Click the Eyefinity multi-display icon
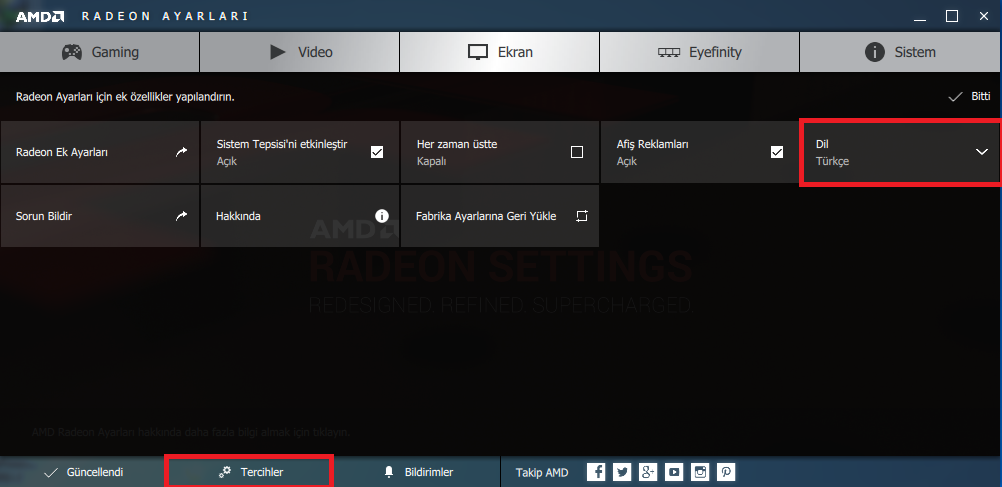This screenshot has height=487, width=1002. pyautogui.click(x=669, y=52)
